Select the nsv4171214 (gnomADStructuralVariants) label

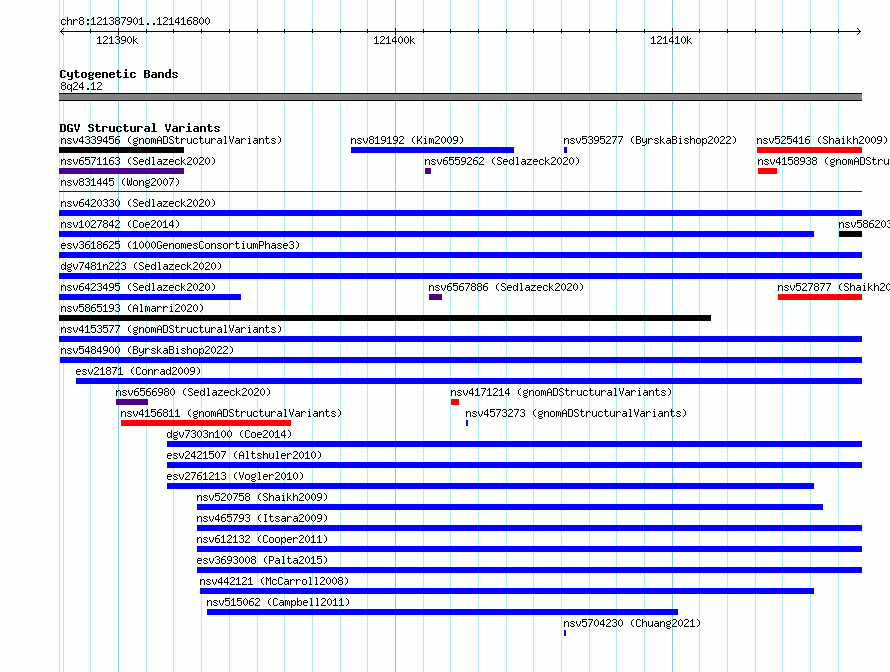coord(561,392)
